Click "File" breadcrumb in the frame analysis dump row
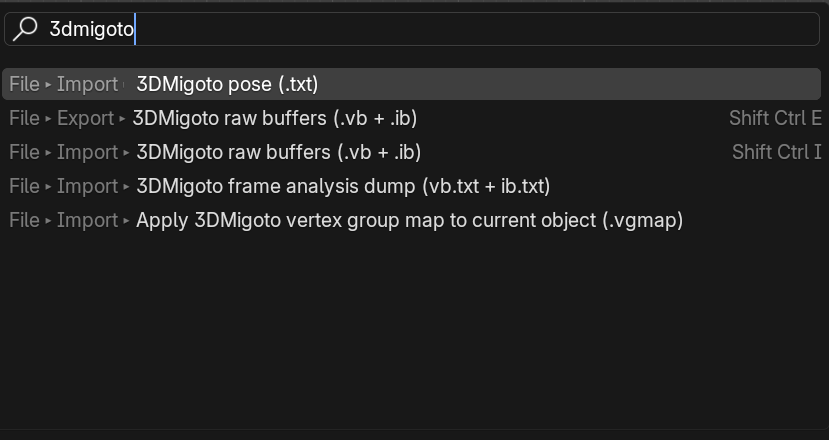Screen dimensions: 829x440 tap(24, 186)
